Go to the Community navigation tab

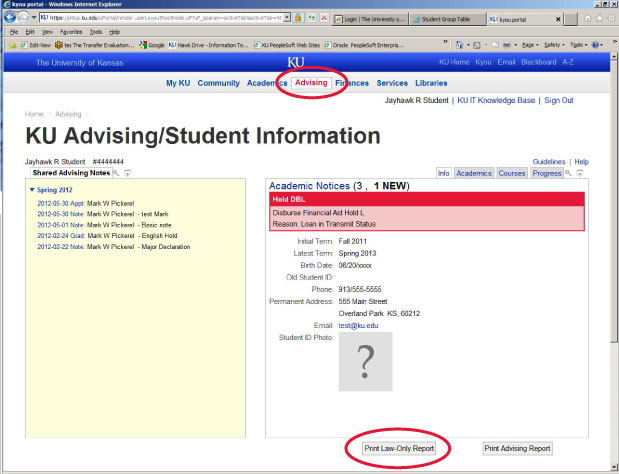(219, 83)
